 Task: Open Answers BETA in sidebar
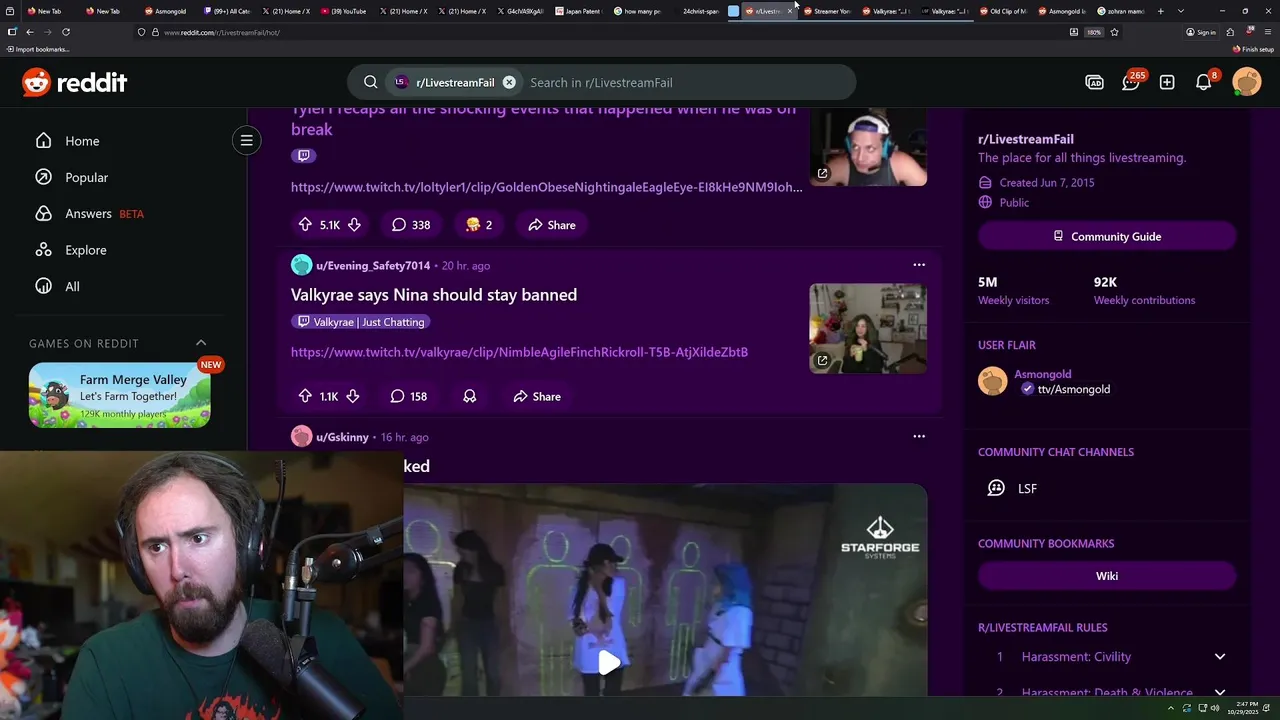(x=90, y=213)
